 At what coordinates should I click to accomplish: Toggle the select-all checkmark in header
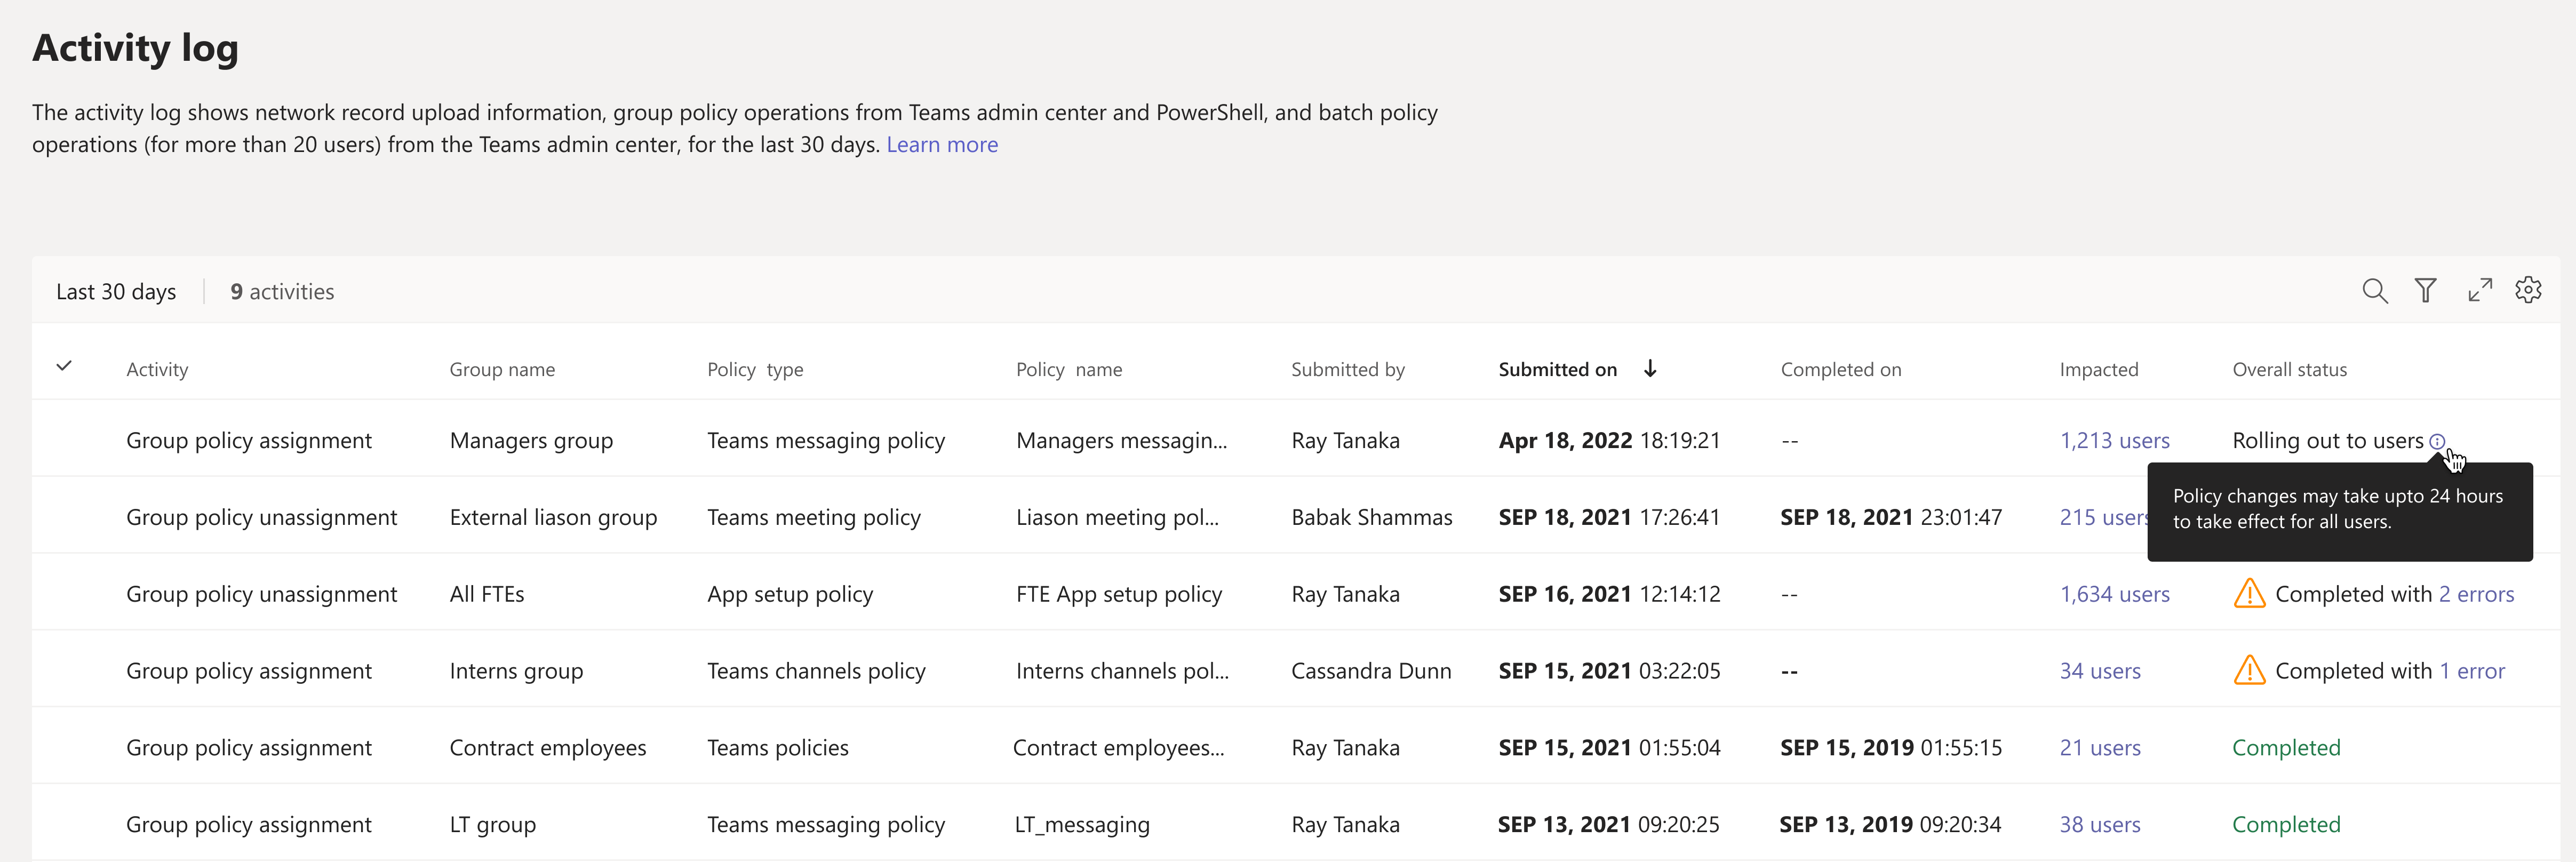point(64,366)
